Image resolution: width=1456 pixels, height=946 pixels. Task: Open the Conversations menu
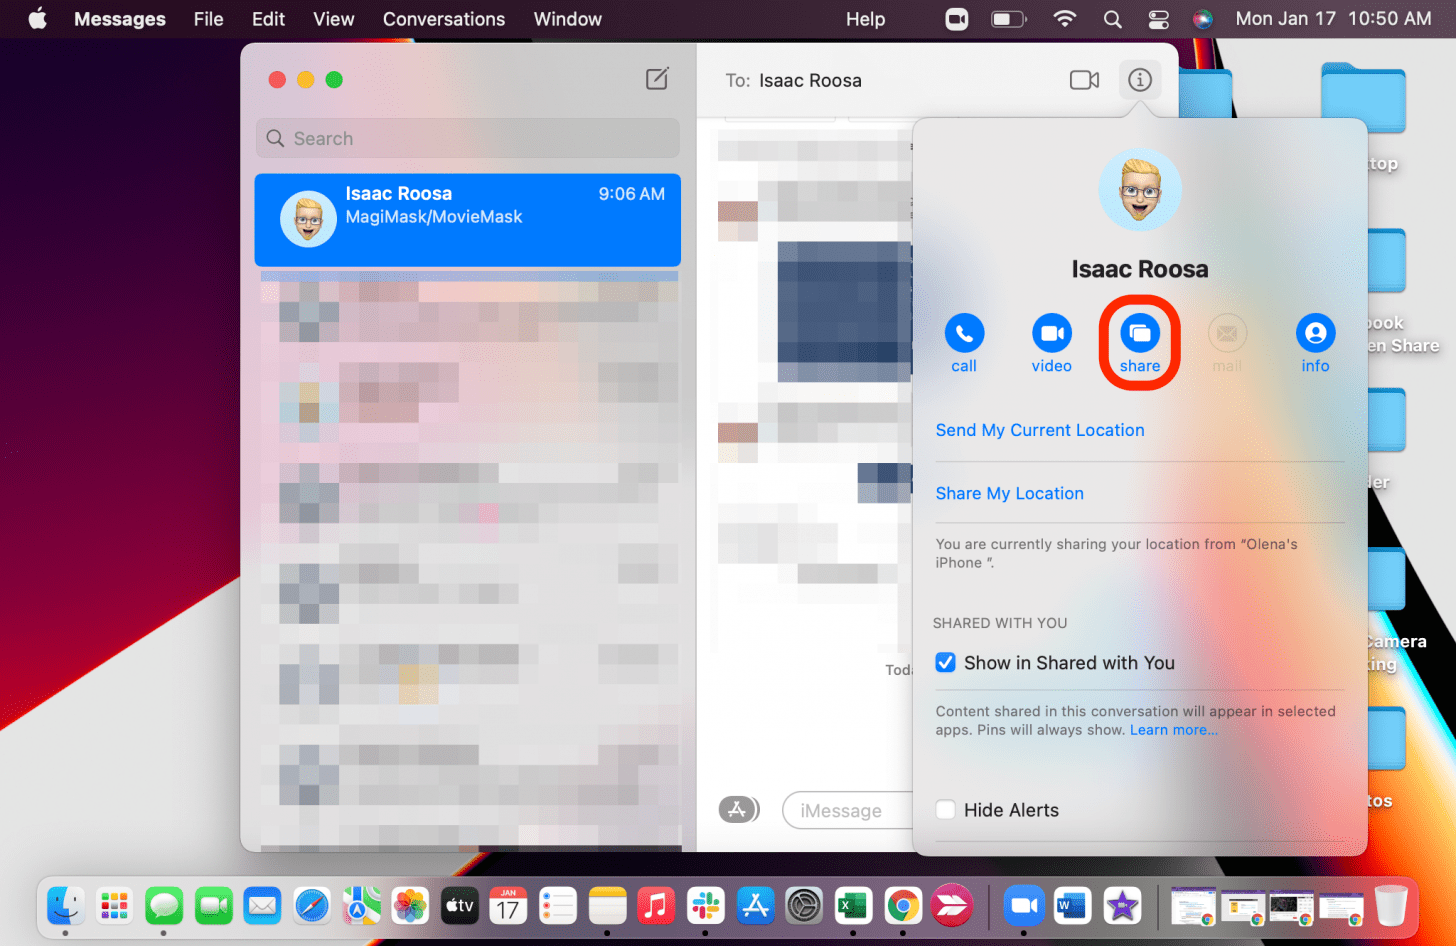click(x=444, y=18)
